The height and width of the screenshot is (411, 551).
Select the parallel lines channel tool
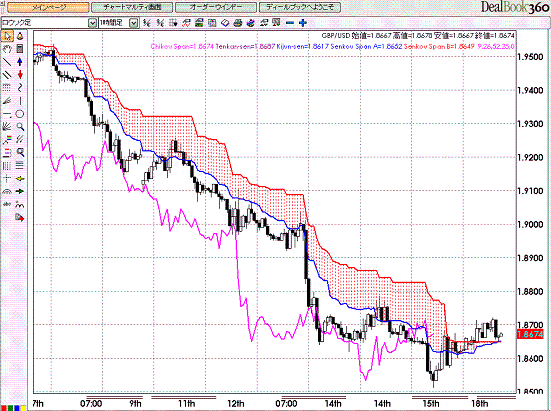7,75
